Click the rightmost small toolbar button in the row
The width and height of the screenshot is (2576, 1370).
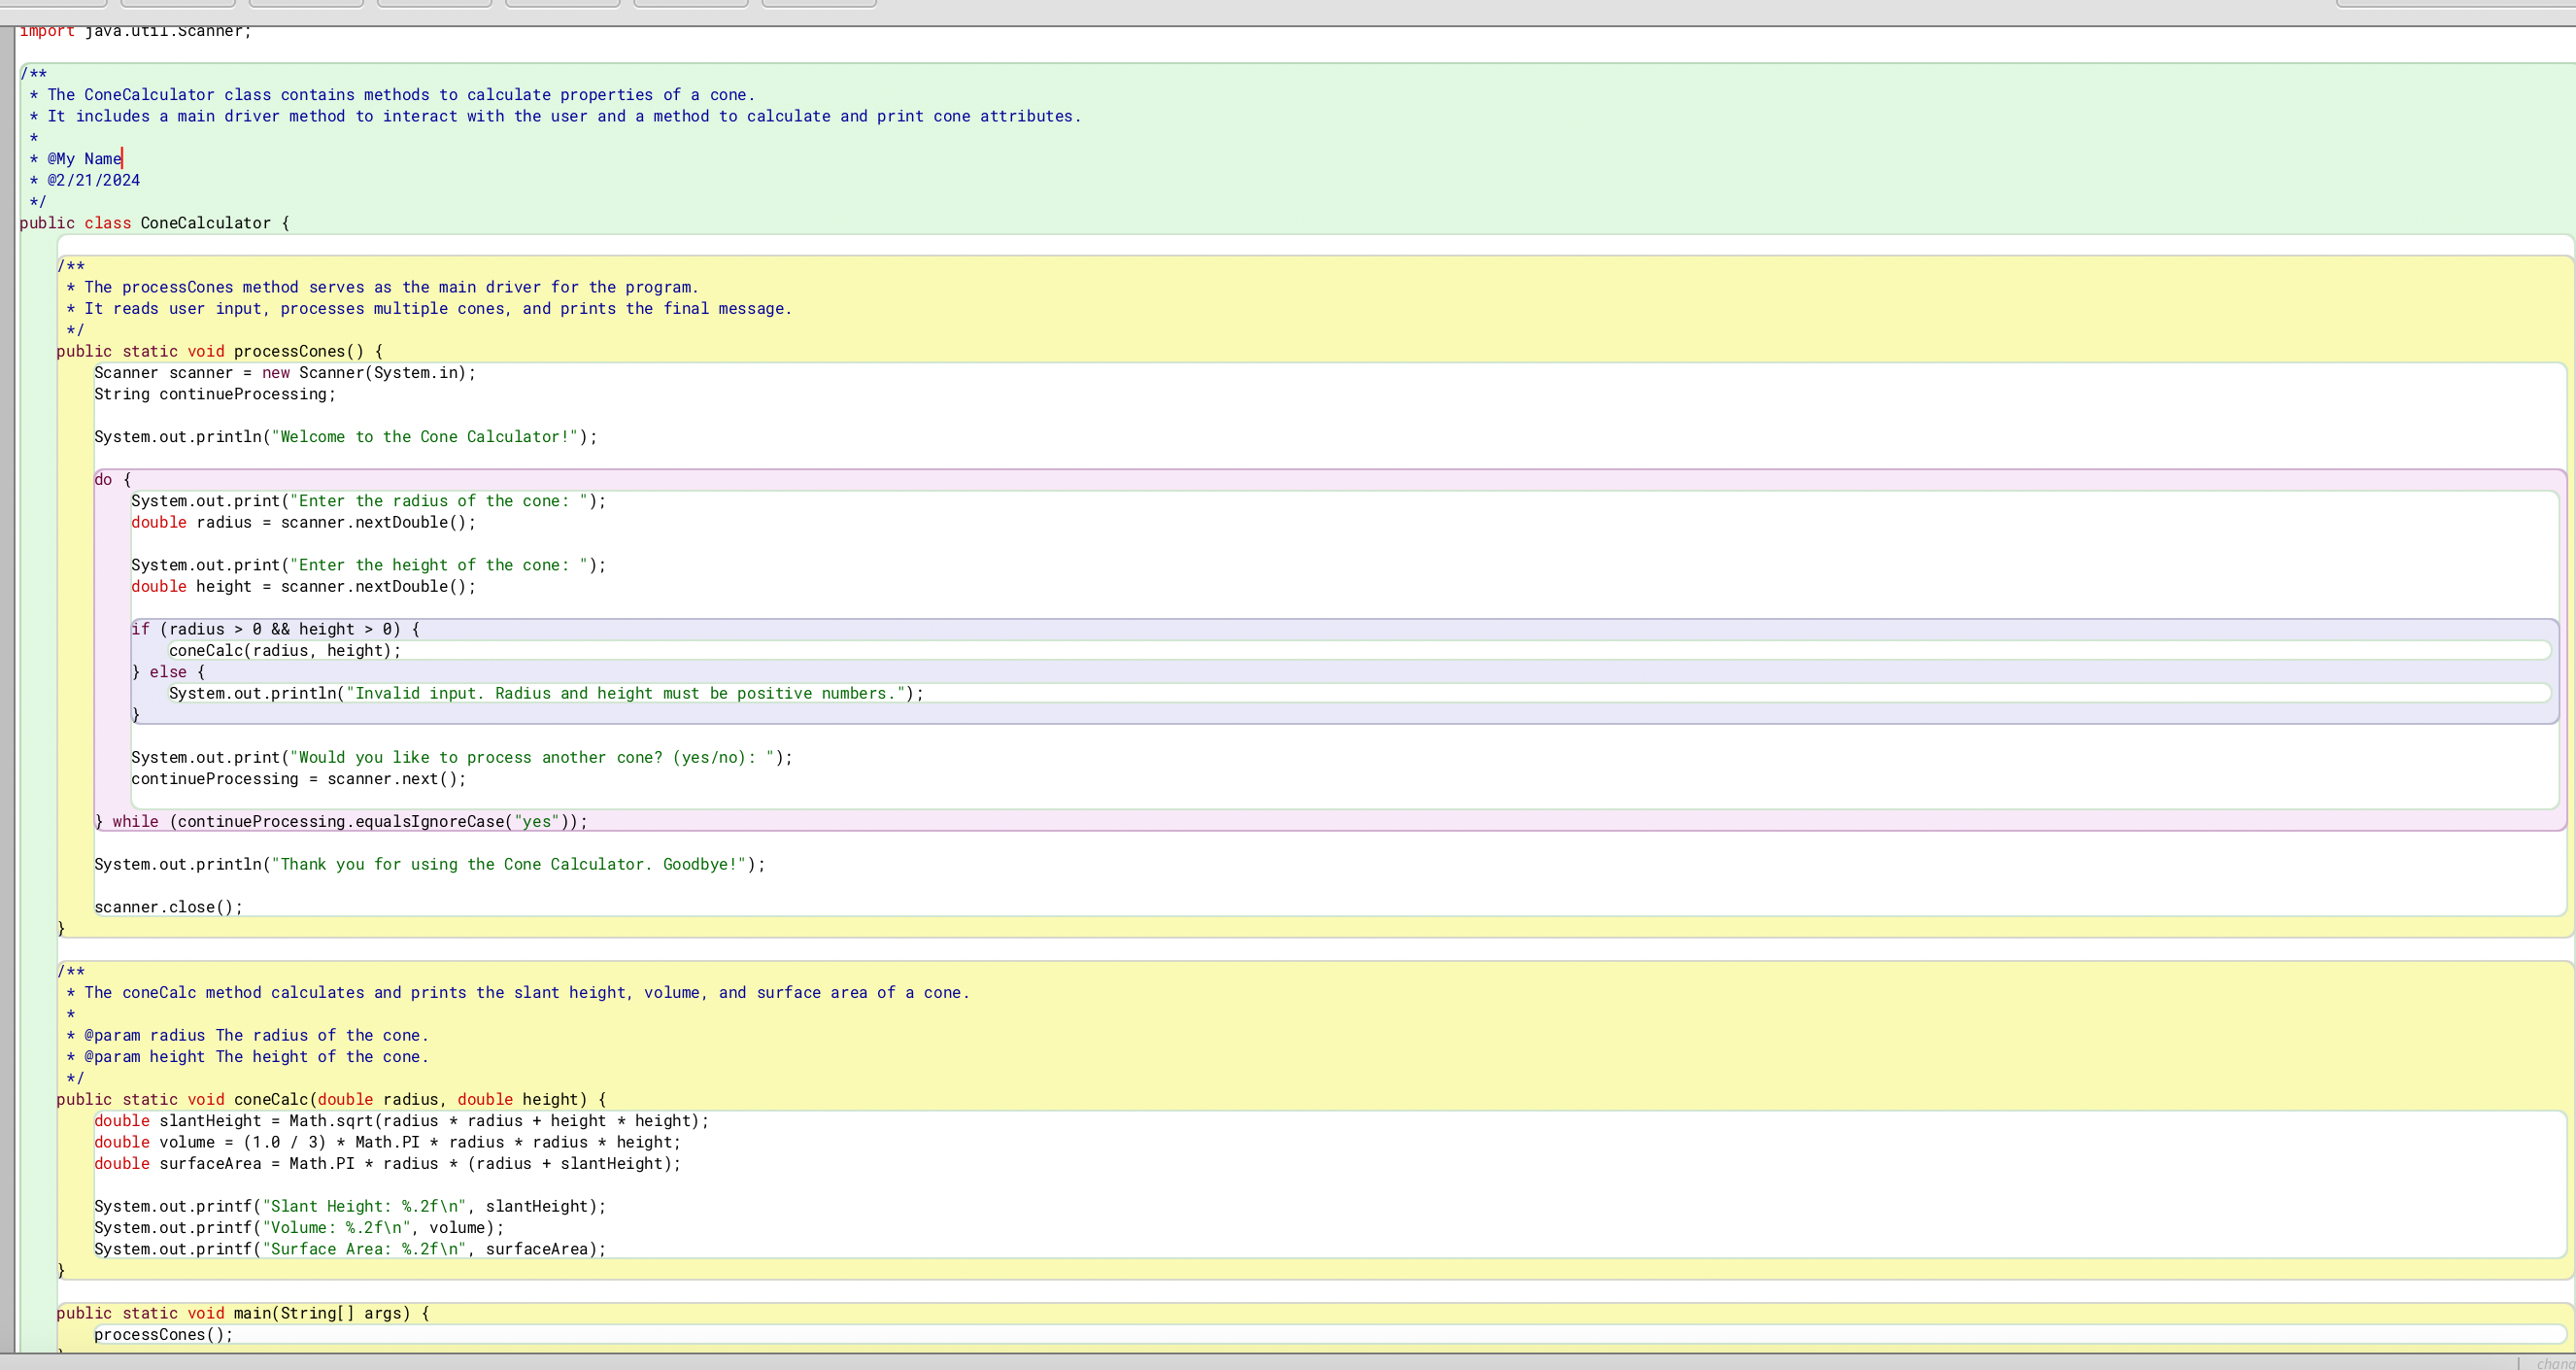tap(817, 3)
